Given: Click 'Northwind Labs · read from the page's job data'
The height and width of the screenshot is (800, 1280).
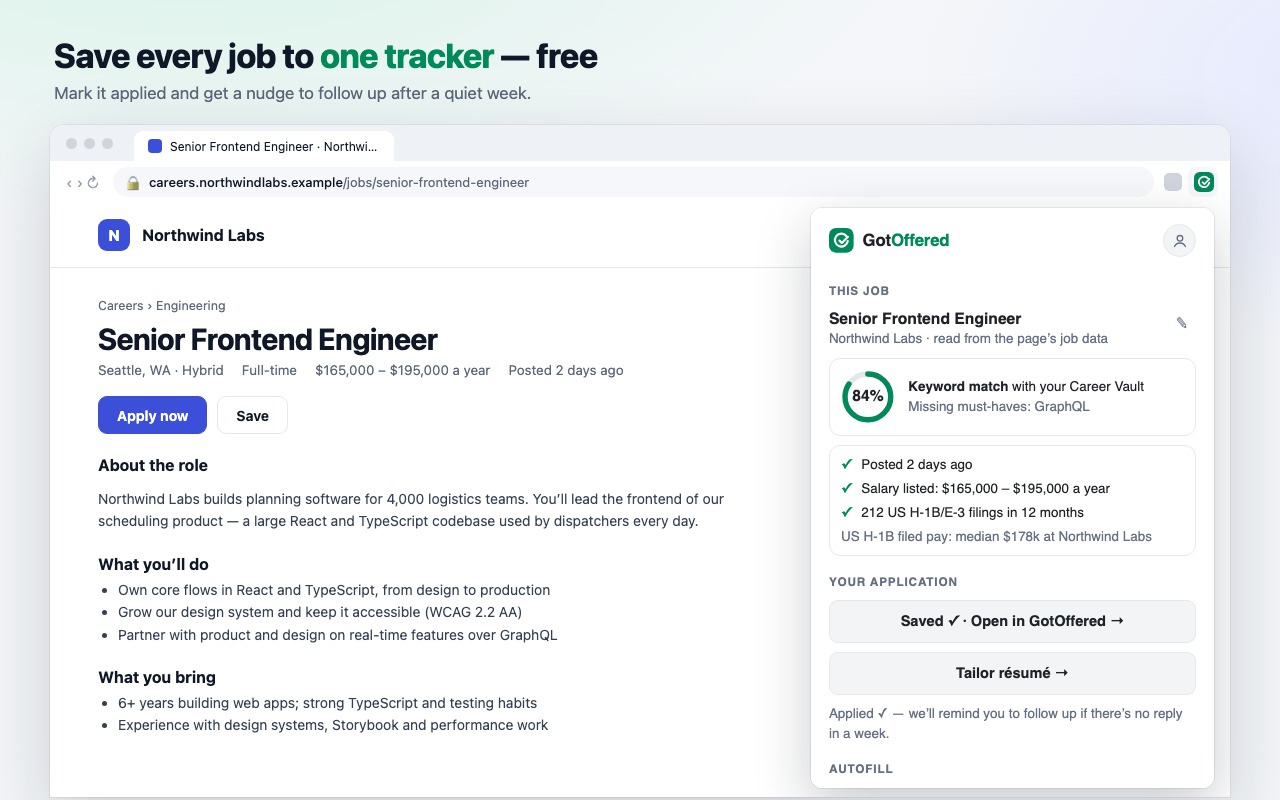Looking at the screenshot, I should pos(968,338).
